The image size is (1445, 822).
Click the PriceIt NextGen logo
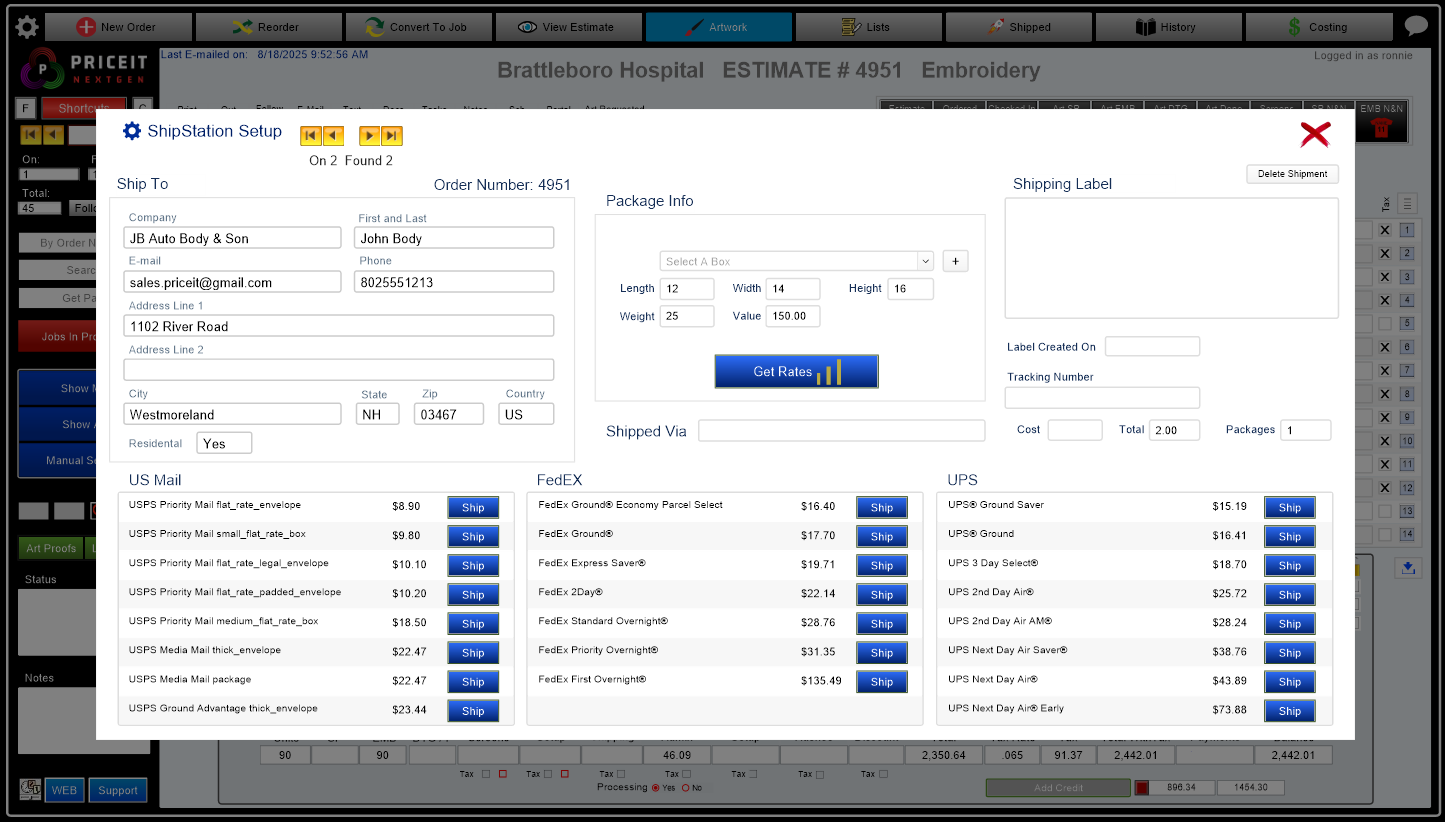click(x=84, y=70)
